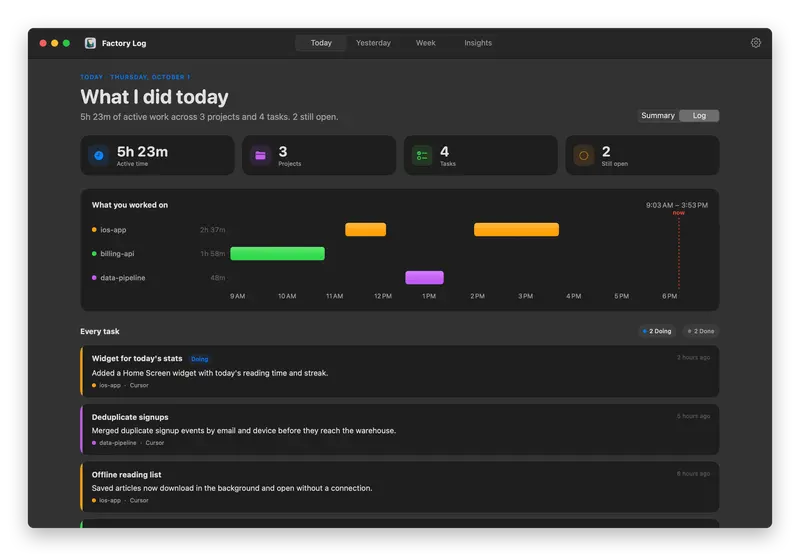
Task: Click the 4 Tasks stat card
Action: coord(481,156)
